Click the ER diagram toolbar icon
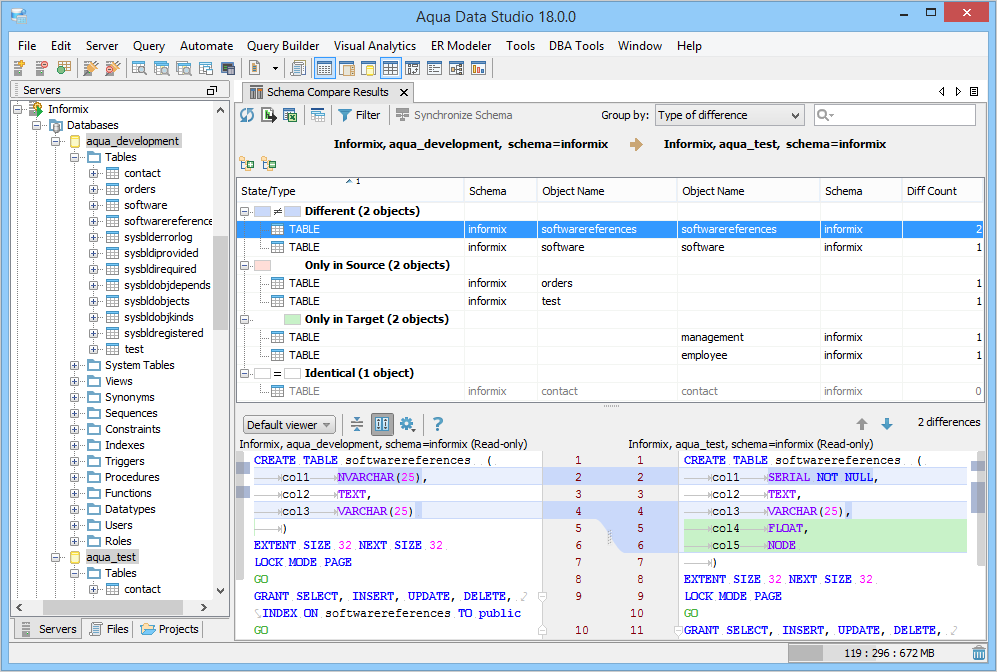The image size is (997, 672). click(x=456, y=68)
